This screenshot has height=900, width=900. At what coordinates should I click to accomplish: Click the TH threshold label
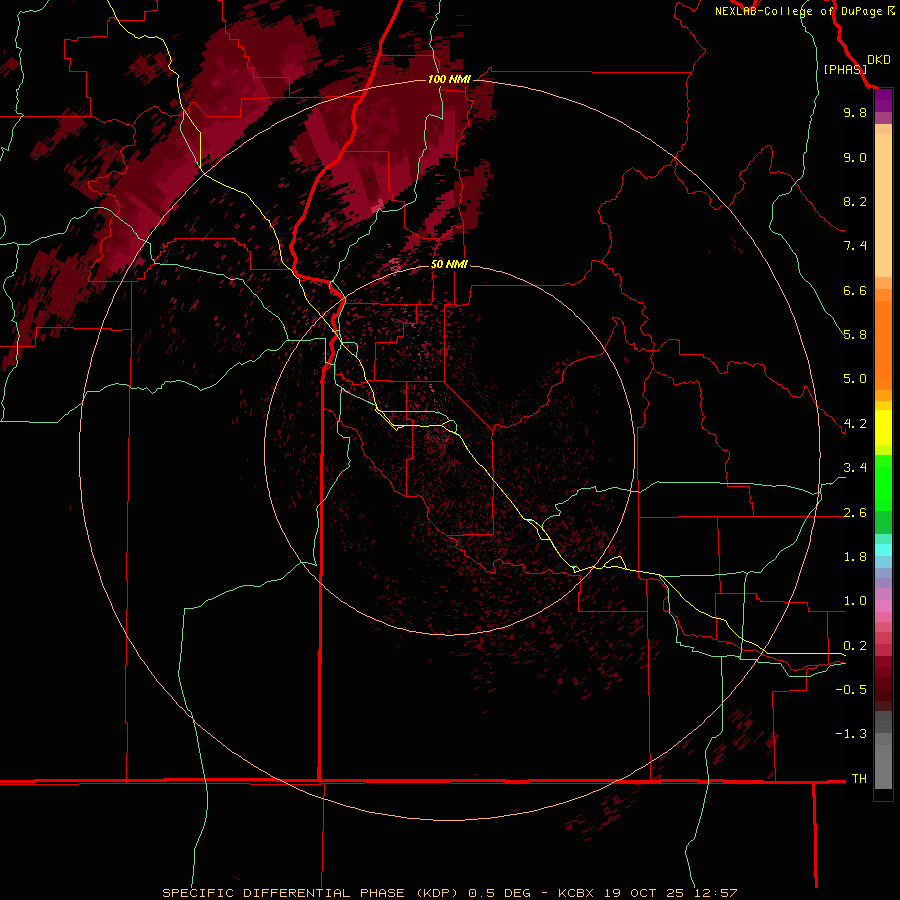859,779
